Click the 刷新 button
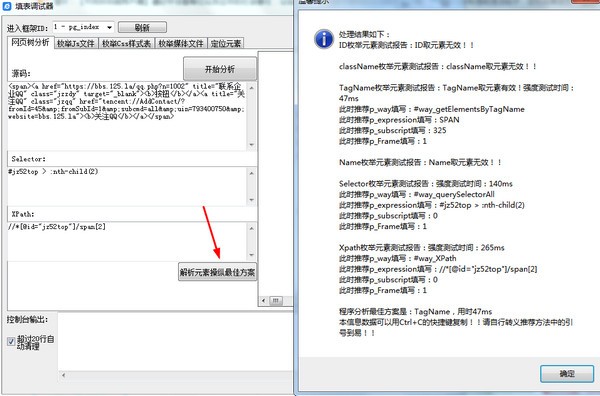The width and height of the screenshot is (600, 396). (142, 28)
